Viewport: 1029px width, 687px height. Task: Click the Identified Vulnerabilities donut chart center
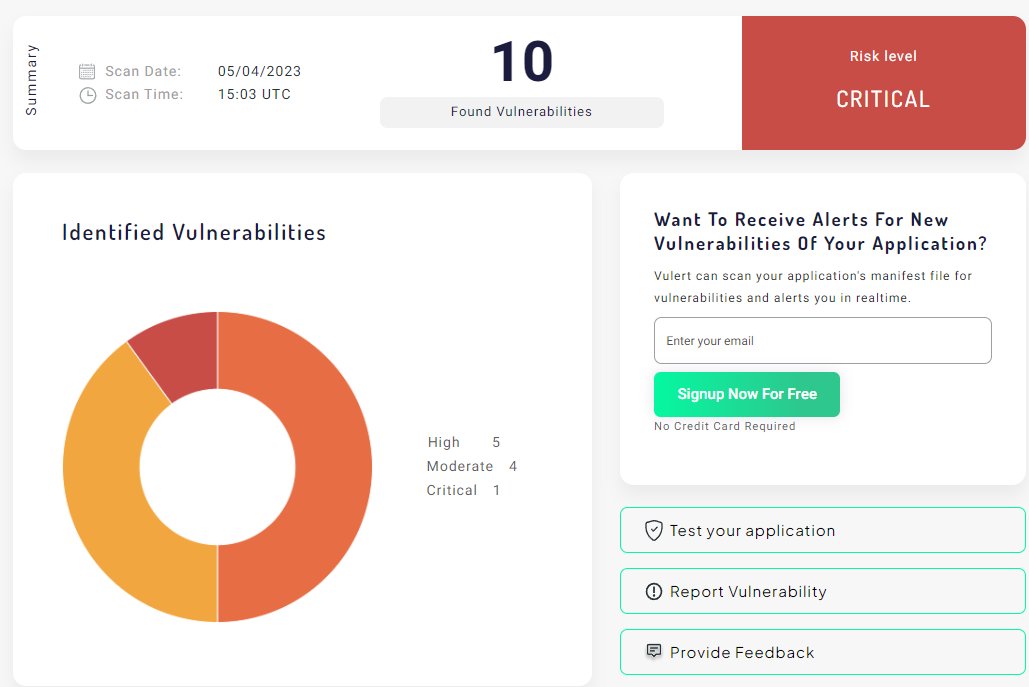[217, 466]
